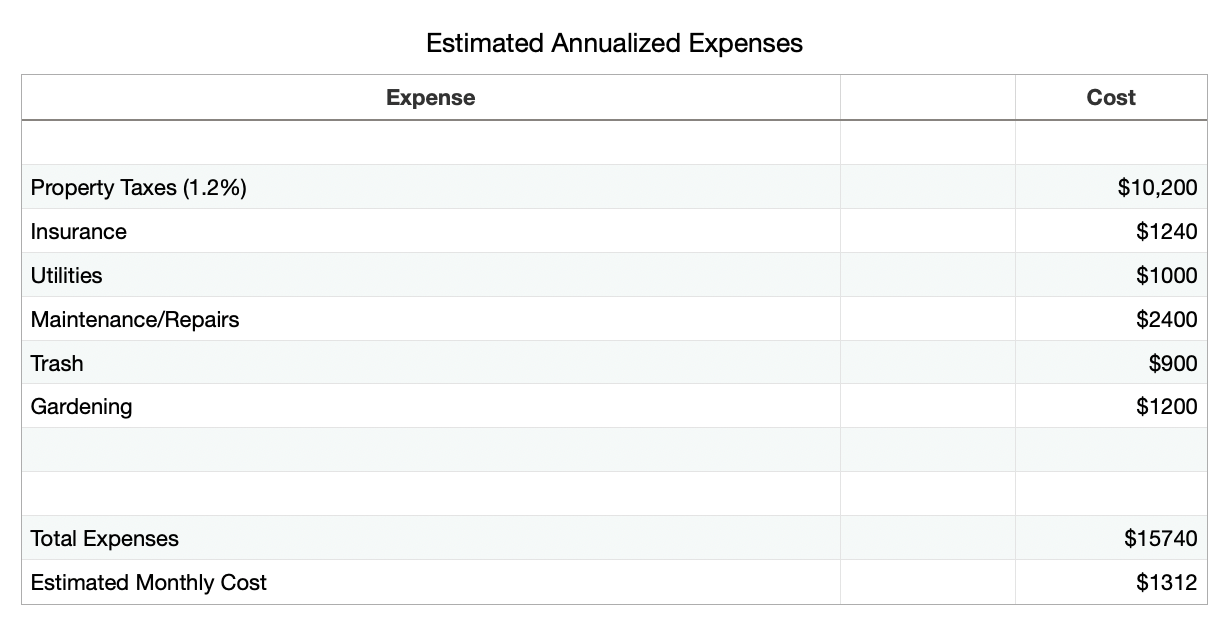Click the $1312 monthly cost cell
1228x622 pixels.
point(1111,582)
